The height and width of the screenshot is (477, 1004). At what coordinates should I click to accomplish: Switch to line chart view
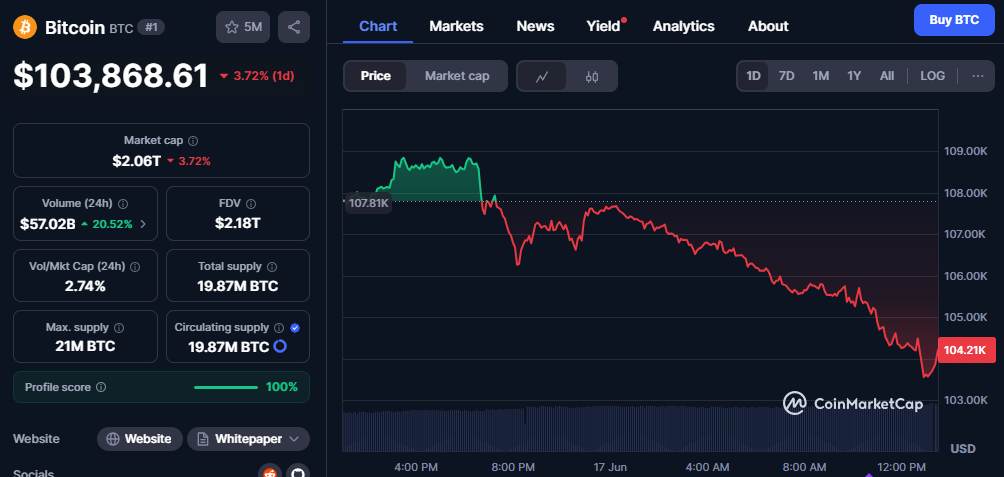click(x=542, y=76)
